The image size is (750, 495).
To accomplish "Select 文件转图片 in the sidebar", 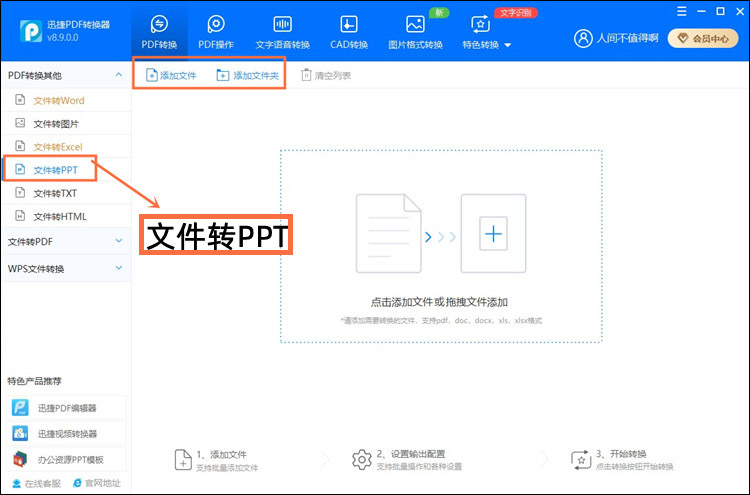I will 66,123.
